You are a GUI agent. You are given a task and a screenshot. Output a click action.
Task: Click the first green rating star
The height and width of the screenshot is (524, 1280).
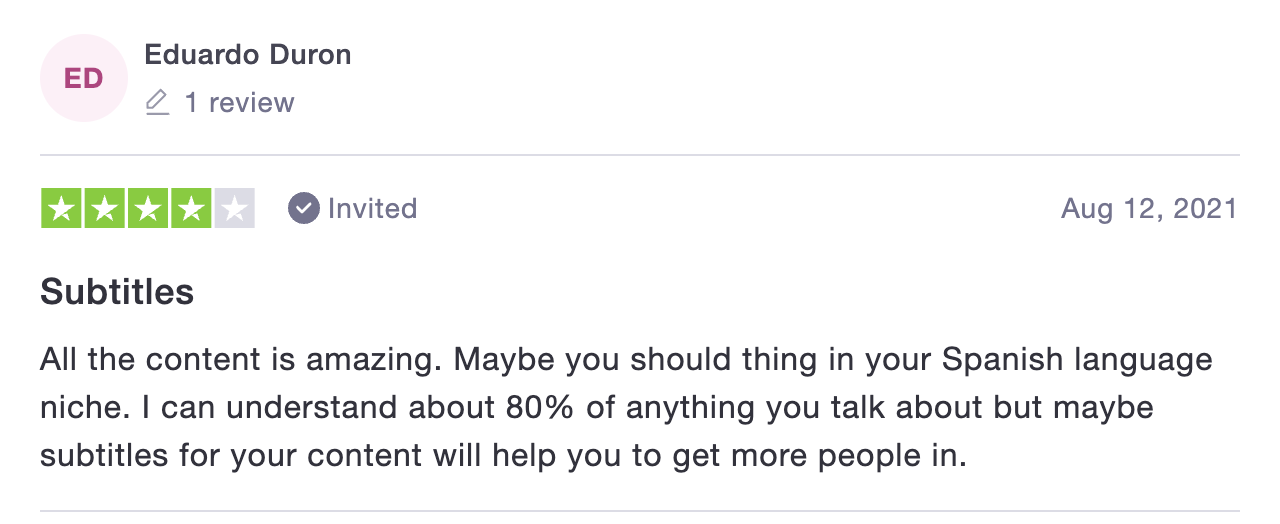click(61, 208)
